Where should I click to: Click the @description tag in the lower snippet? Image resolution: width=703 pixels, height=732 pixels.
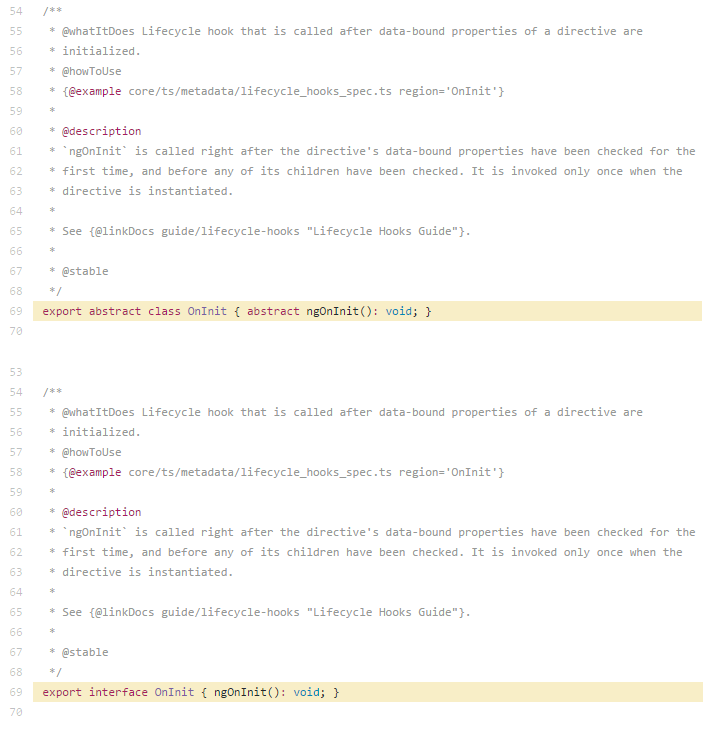pos(101,512)
